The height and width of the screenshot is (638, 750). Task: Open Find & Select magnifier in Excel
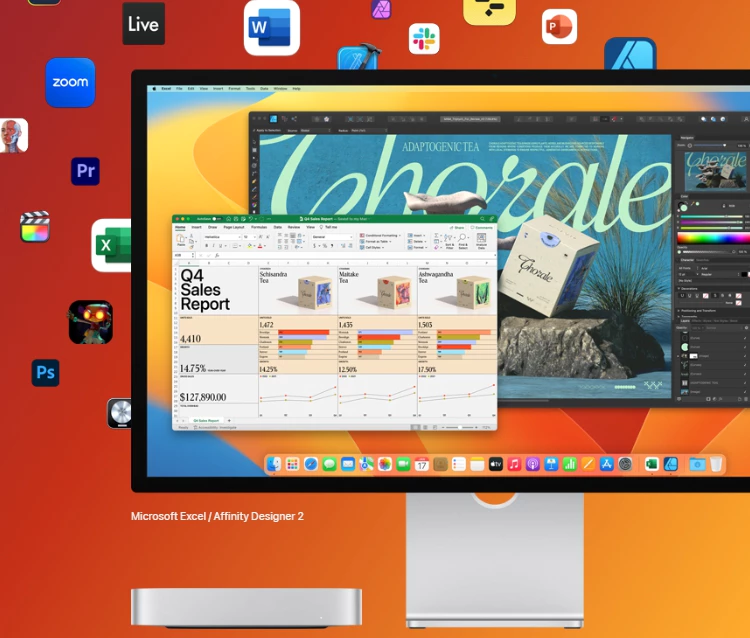pyautogui.click(x=463, y=241)
